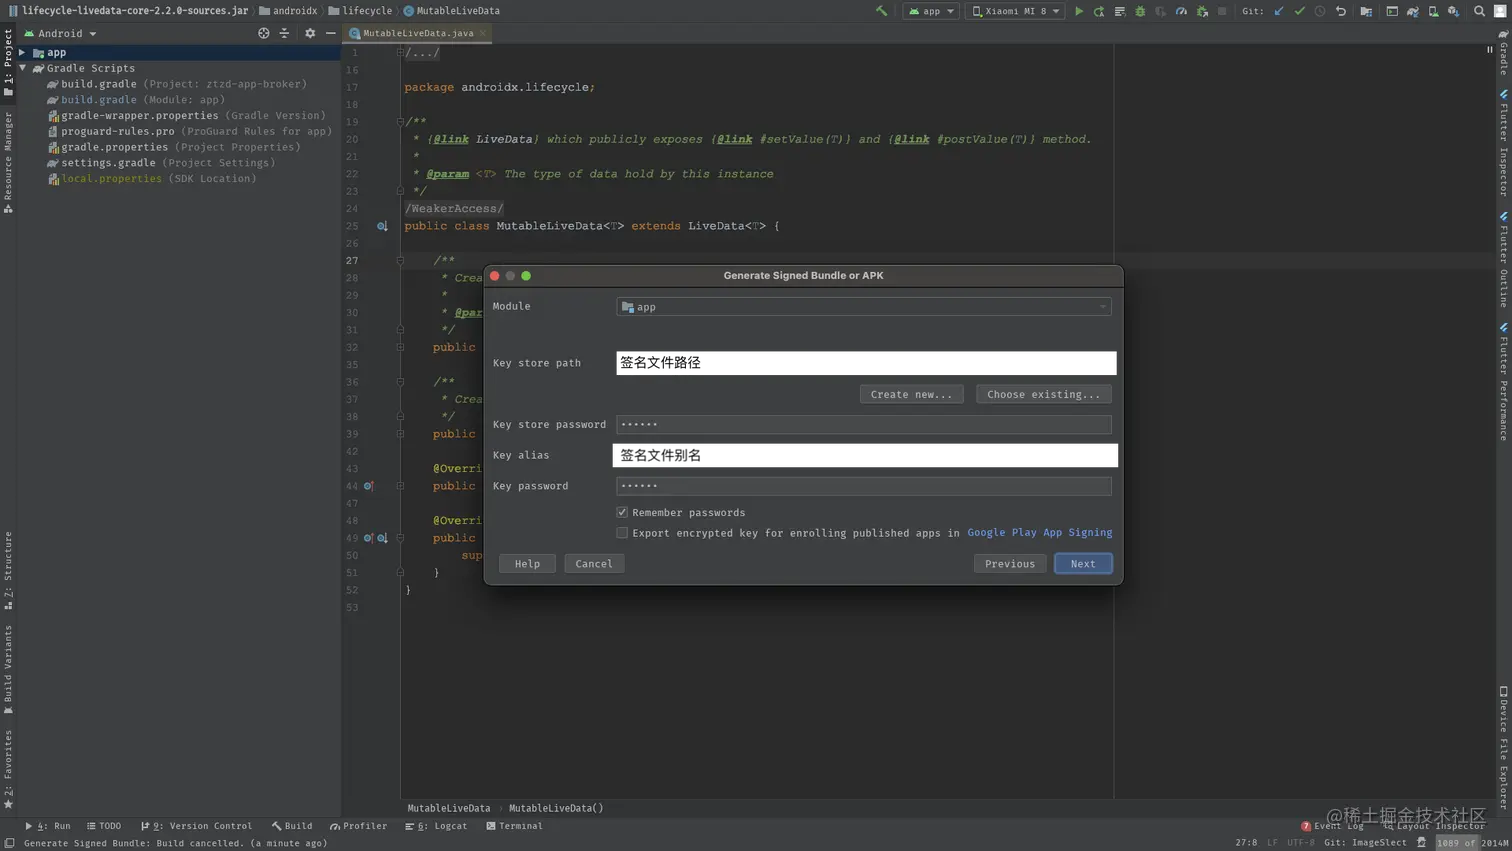Open the Project panel settings gear
Viewport: 1512px width, 851px height.
pos(310,33)
